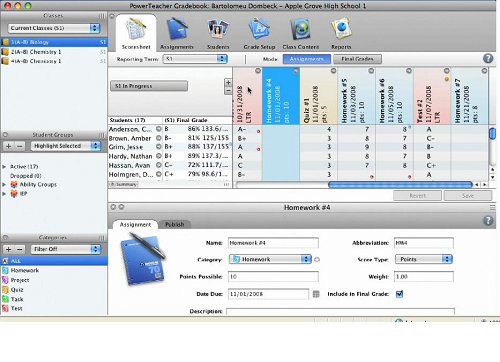Select the 2(A-B) Chemistry 1 class
This screenshot has width=500, height=362.
(54, 52)
